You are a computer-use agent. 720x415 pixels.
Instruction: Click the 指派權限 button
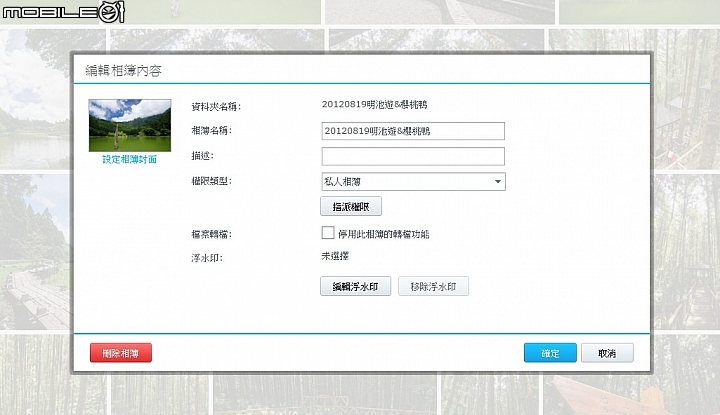point(351,207)
